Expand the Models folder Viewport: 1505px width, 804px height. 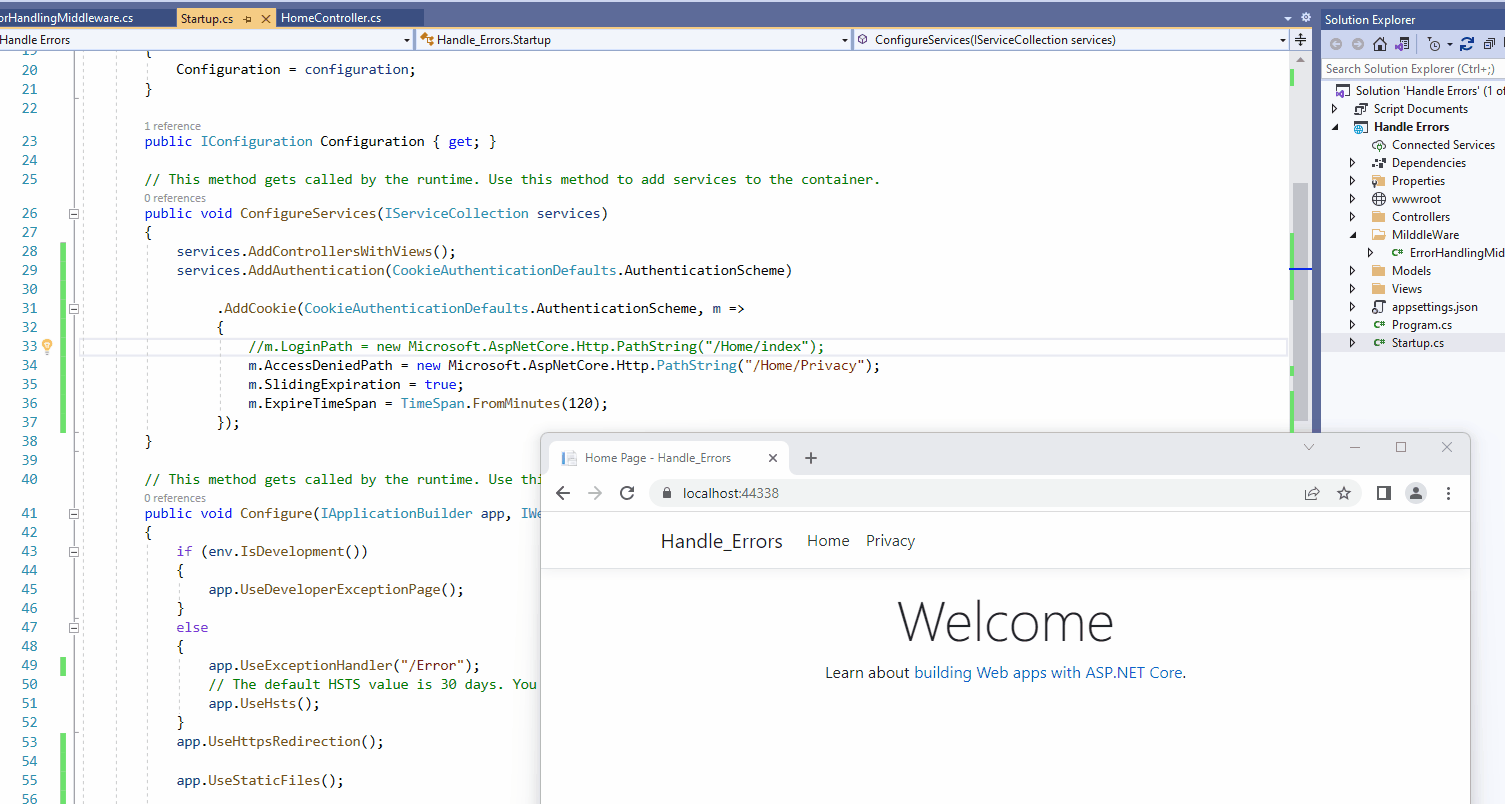click(1353, 271)
